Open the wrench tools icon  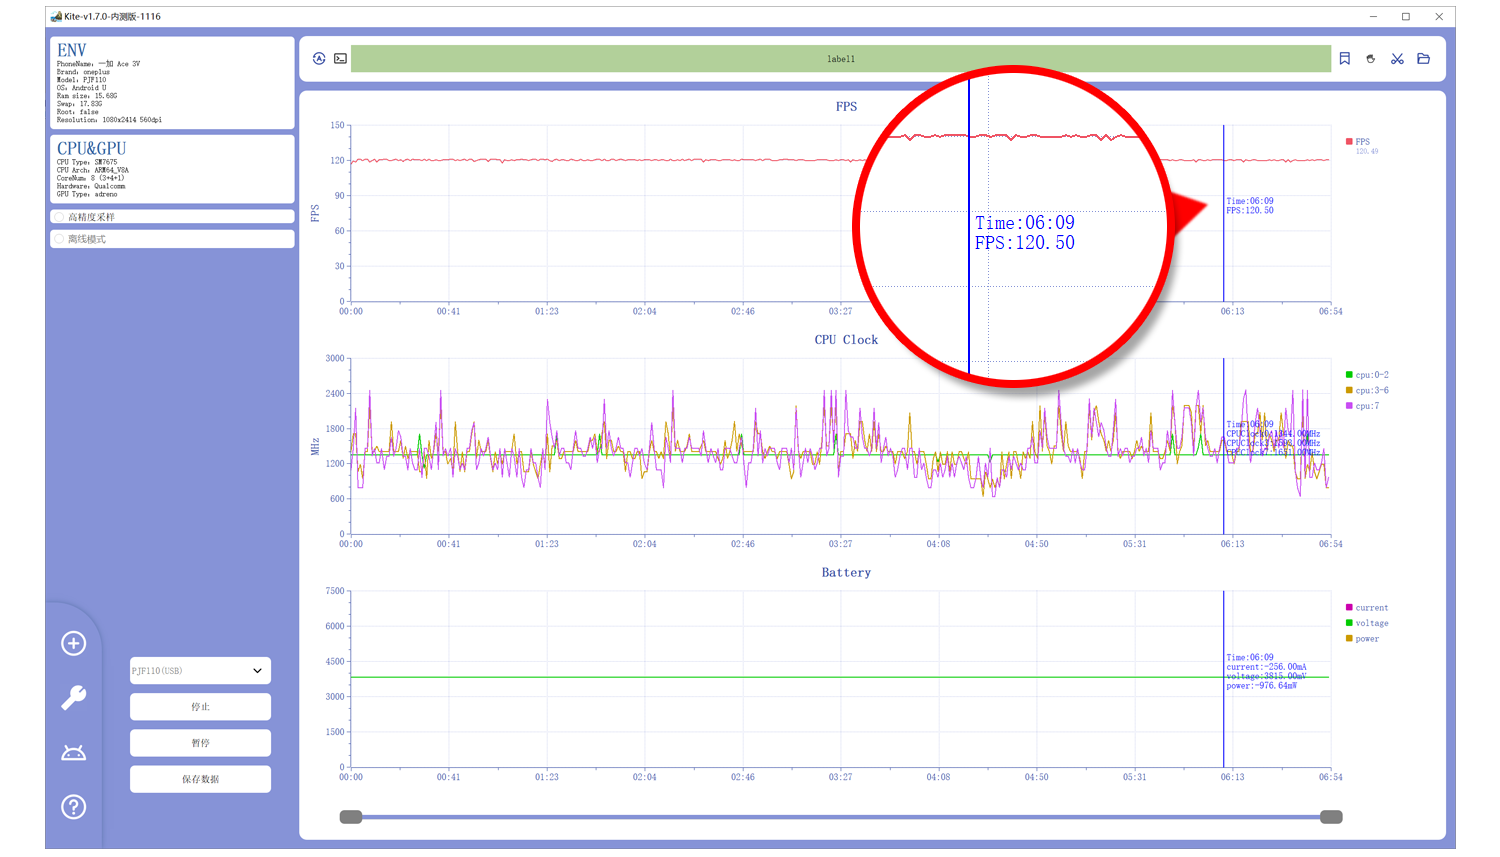pos(74,697)
